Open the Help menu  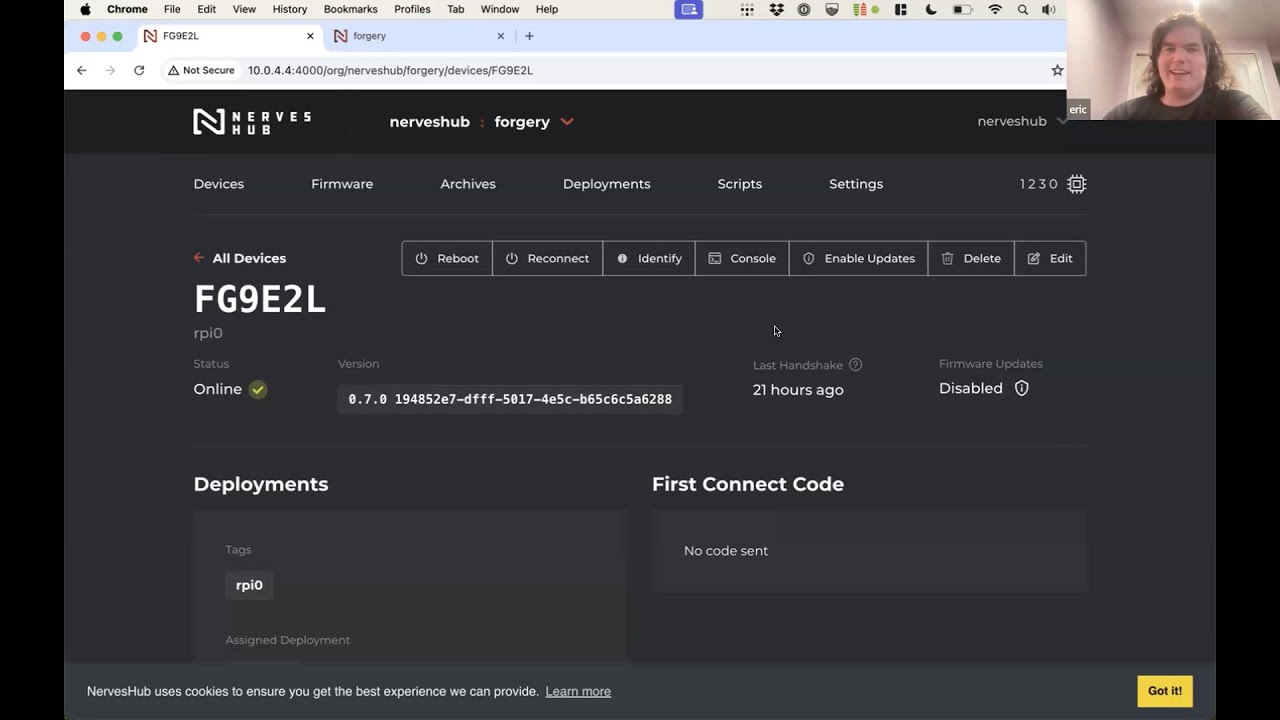click(x=547, y=9)
